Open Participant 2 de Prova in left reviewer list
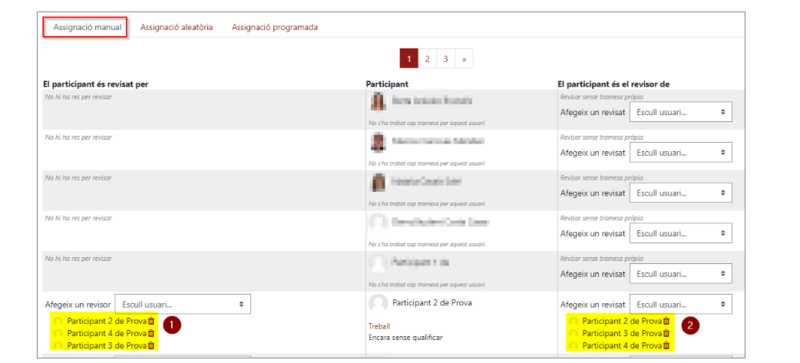800x363 pixels. pos(107,321)
